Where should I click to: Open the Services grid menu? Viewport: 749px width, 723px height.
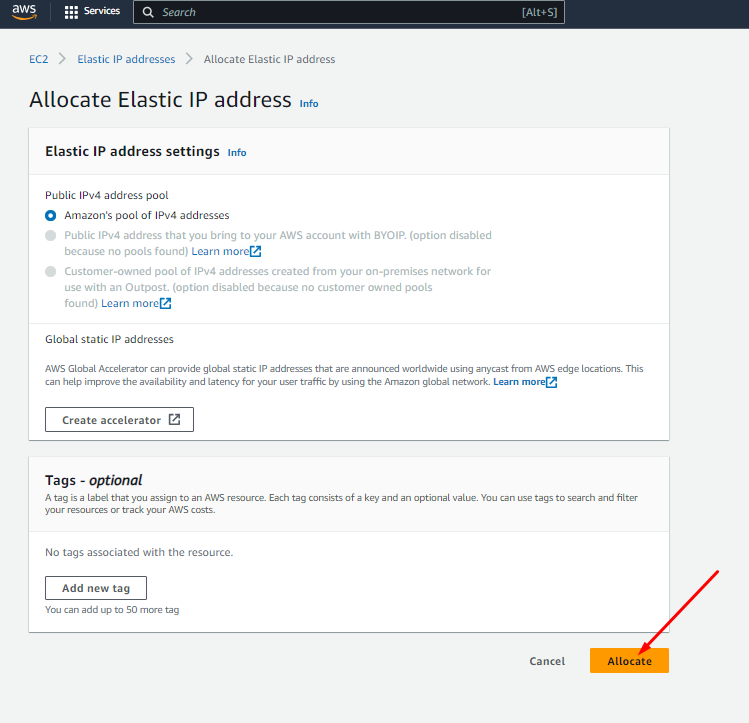click(92, 11)
